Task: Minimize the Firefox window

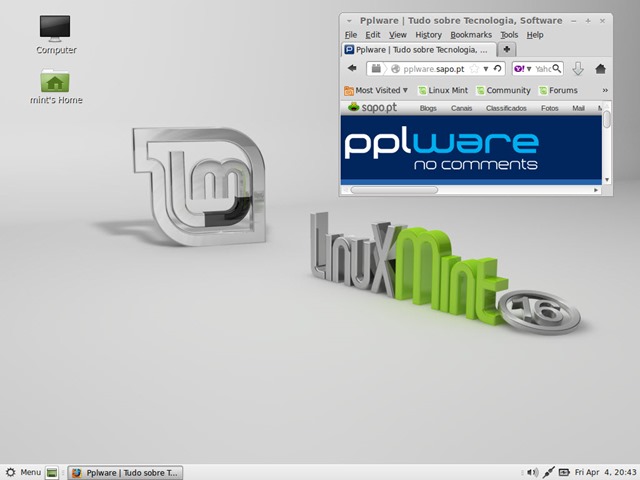Action: (574, 21)
